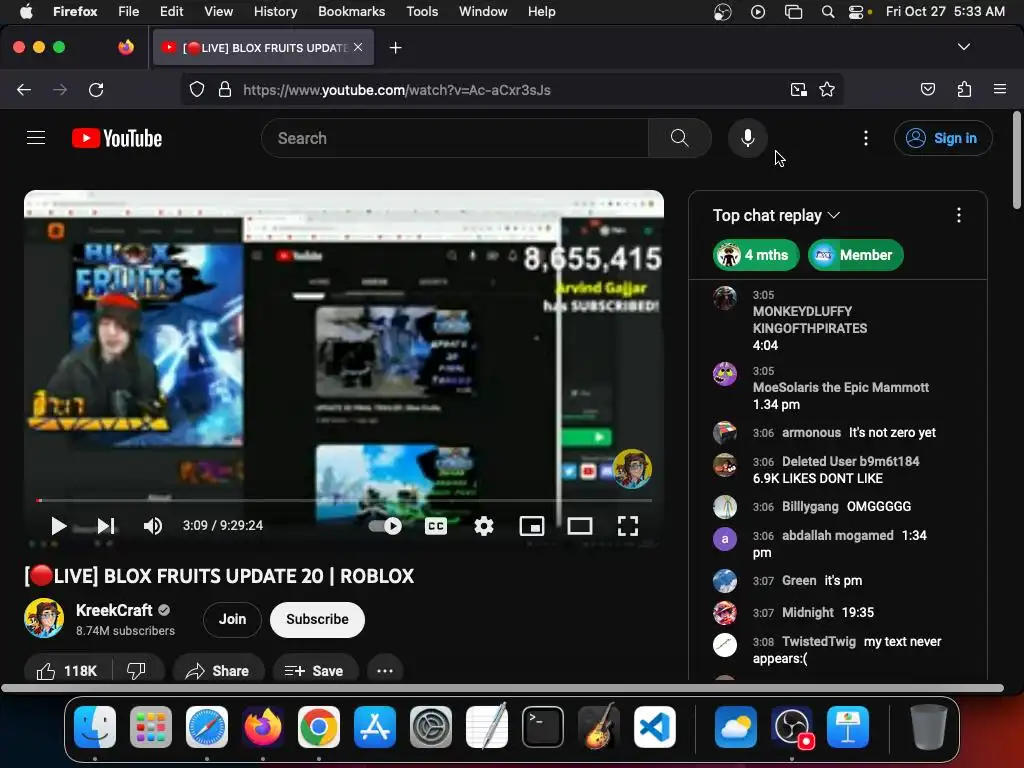Open the Tools menu
1024x768 pixels.
click(422, 11)
